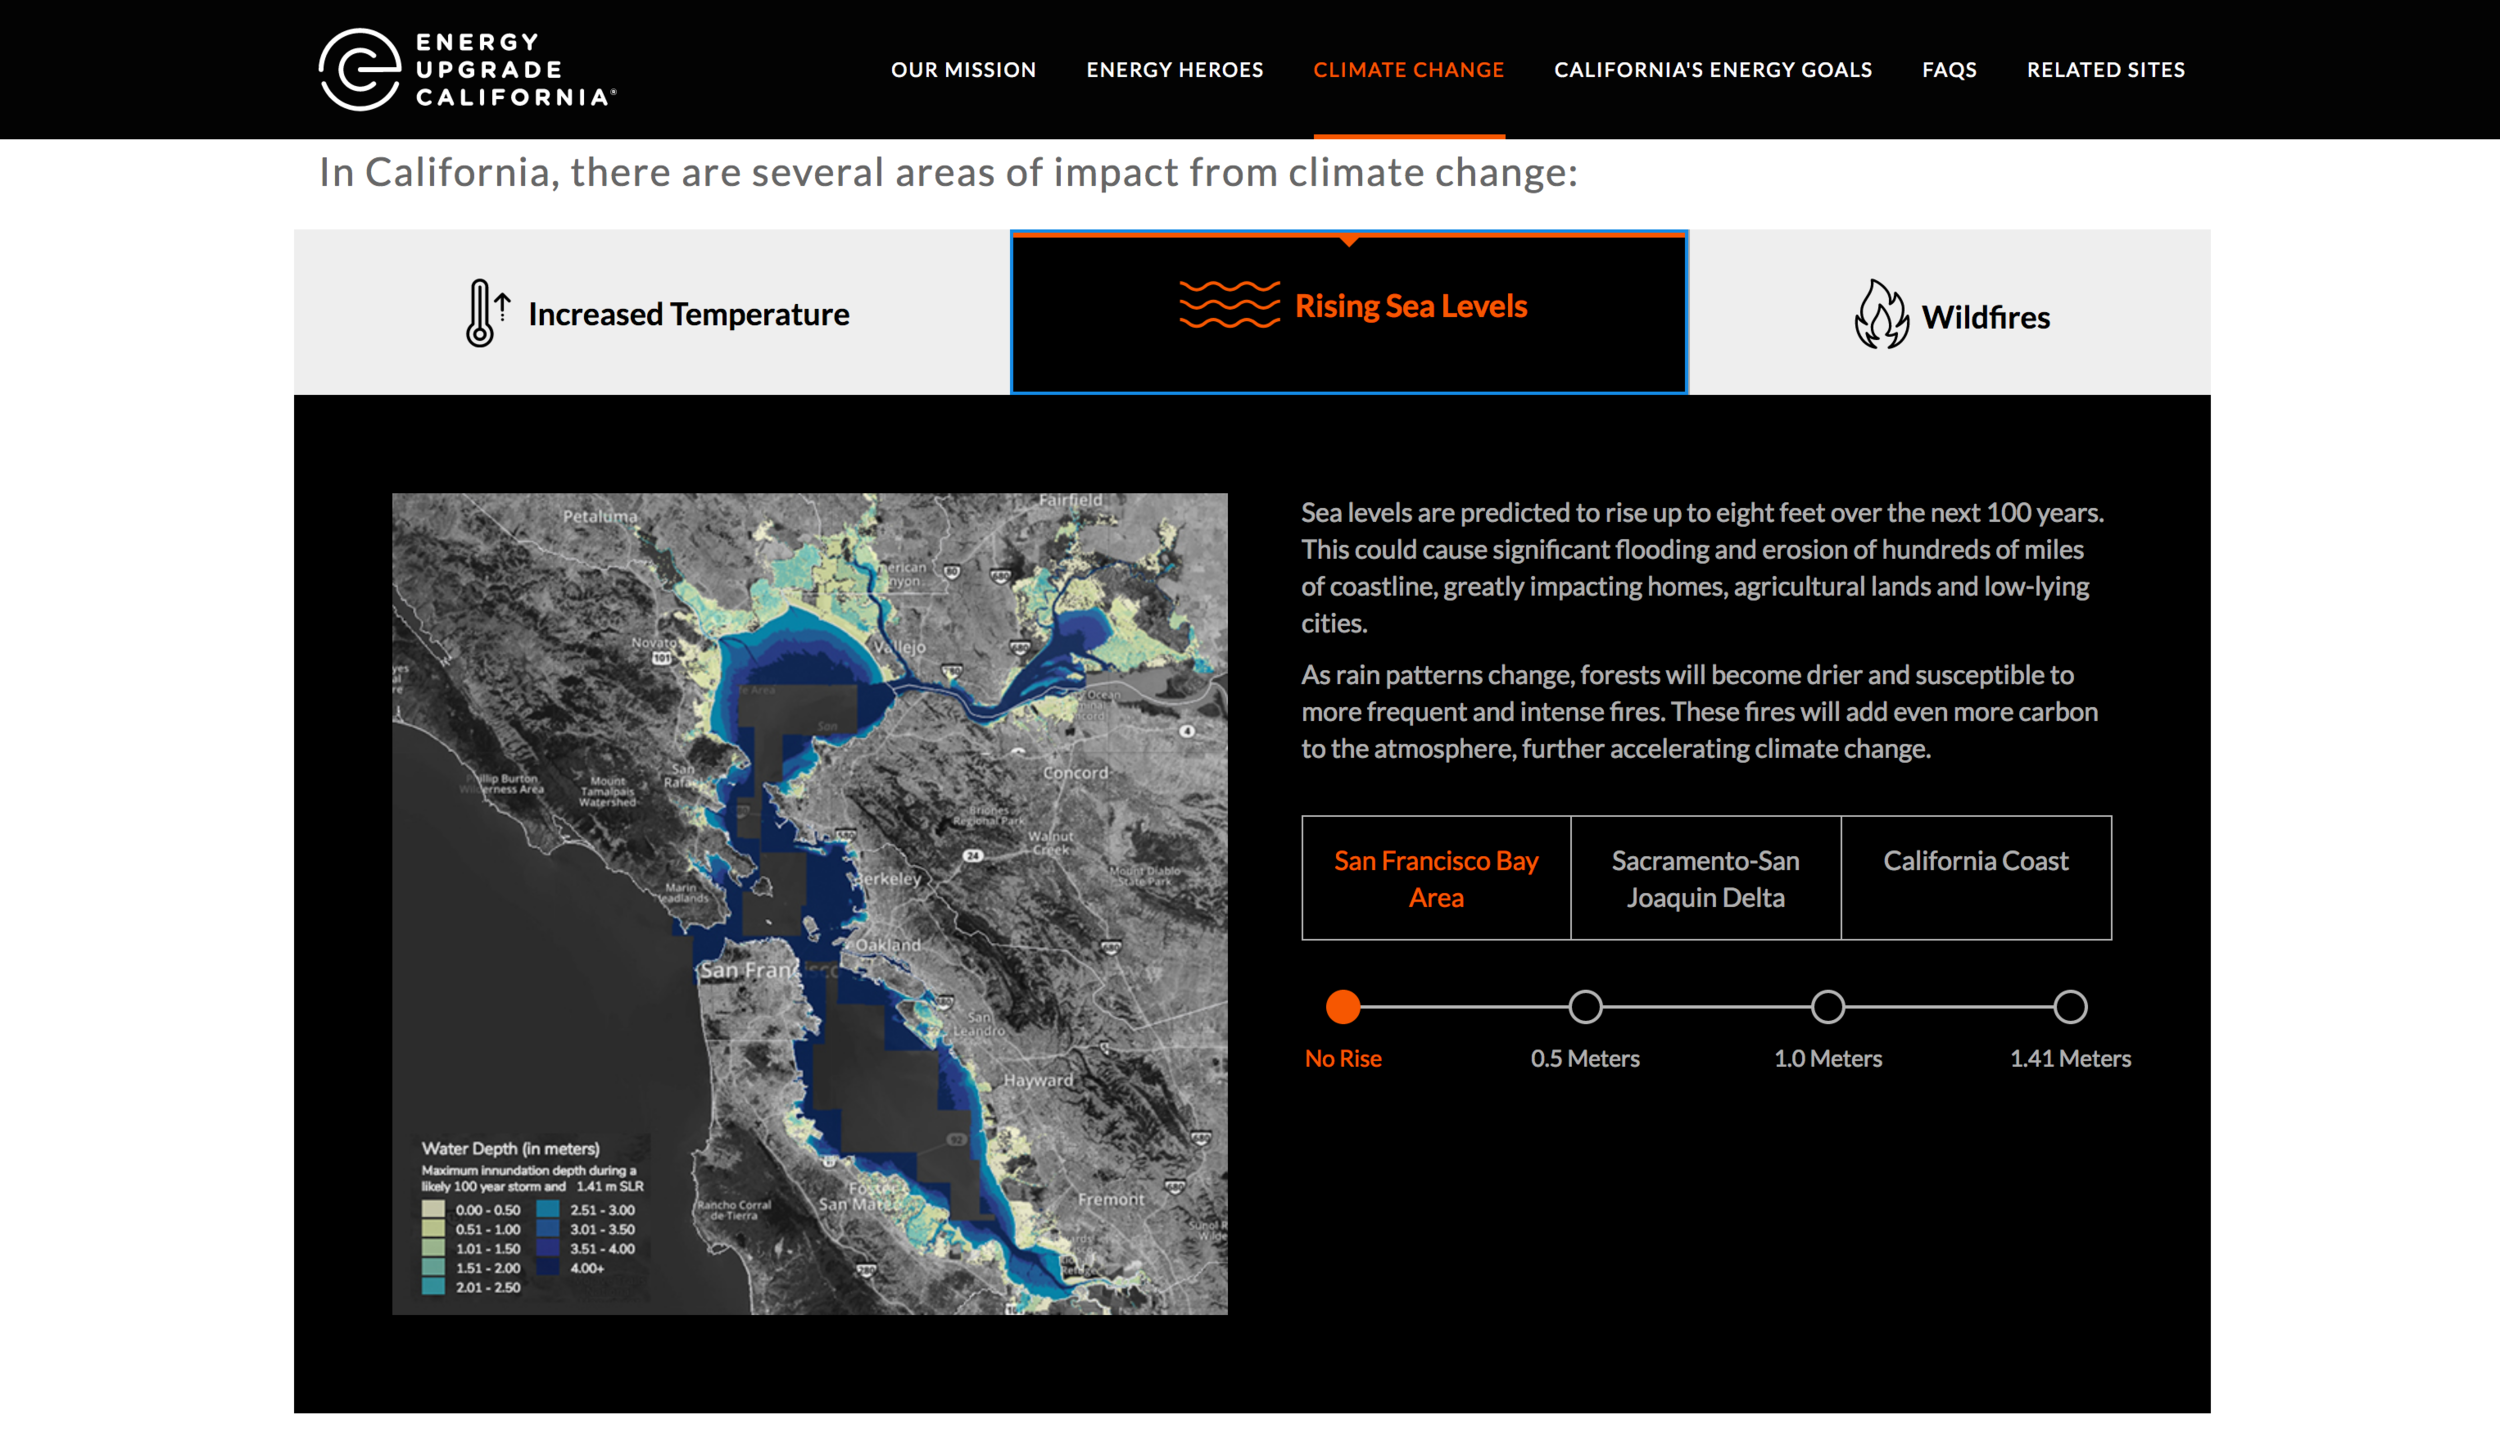The height and width of the screenshot is (1442, 2500).
Task: Open the Energy Heroes menu item
Action: pyautogui.click(x=1174, y=70)
